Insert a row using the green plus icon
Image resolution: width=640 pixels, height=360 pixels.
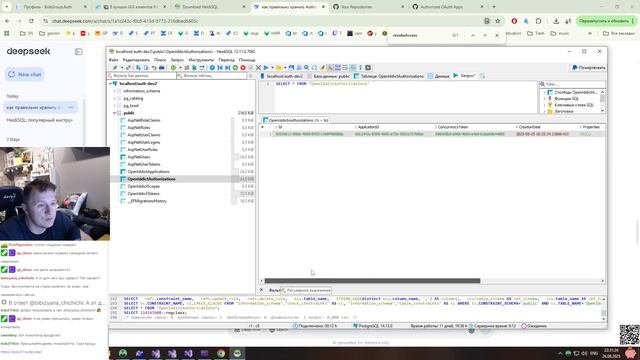[235, 68]
